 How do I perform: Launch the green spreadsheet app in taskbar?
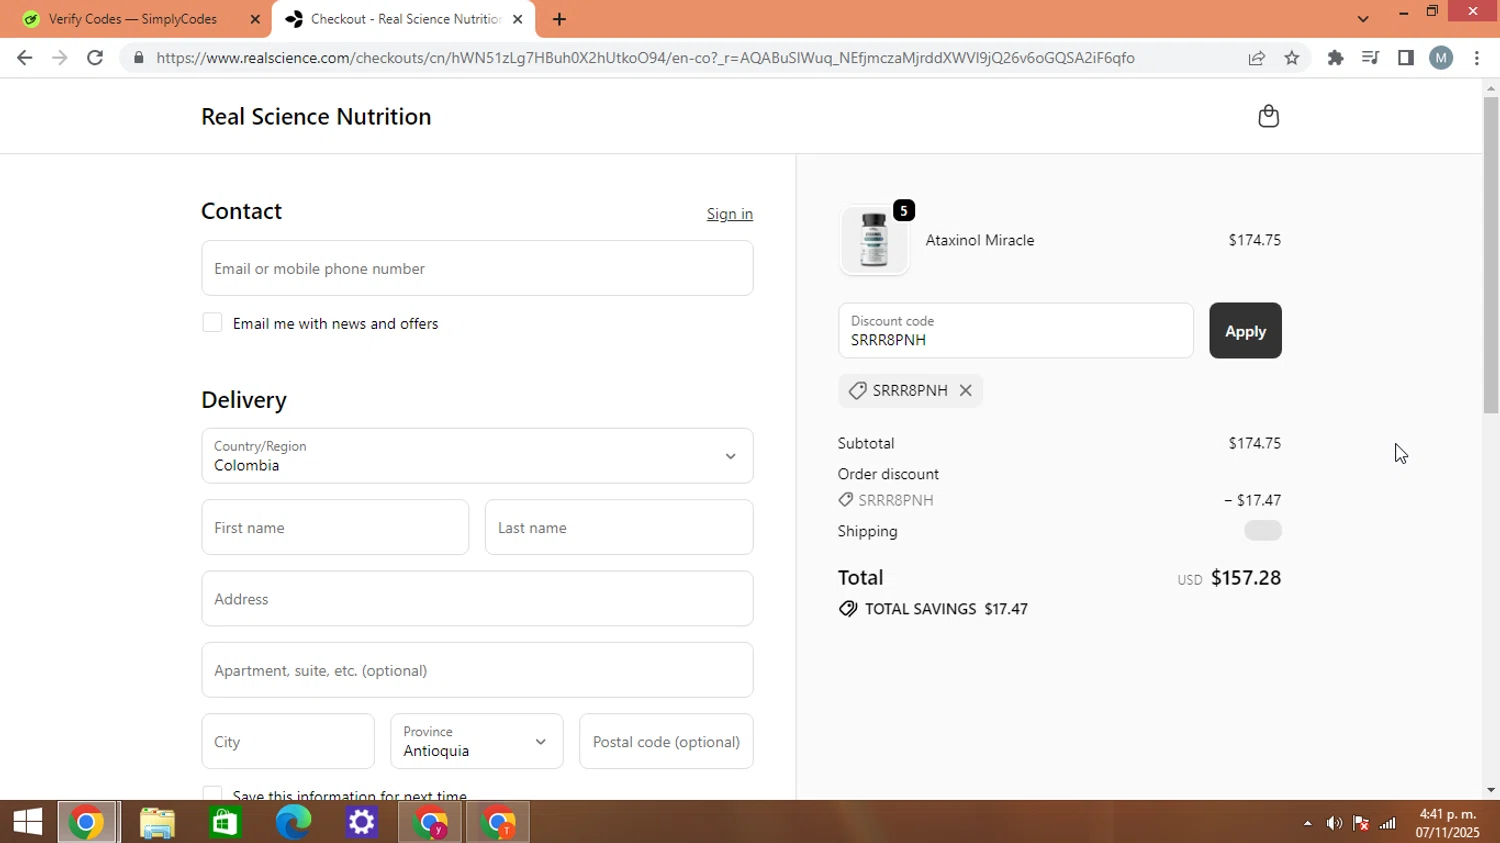click(225, 822)
